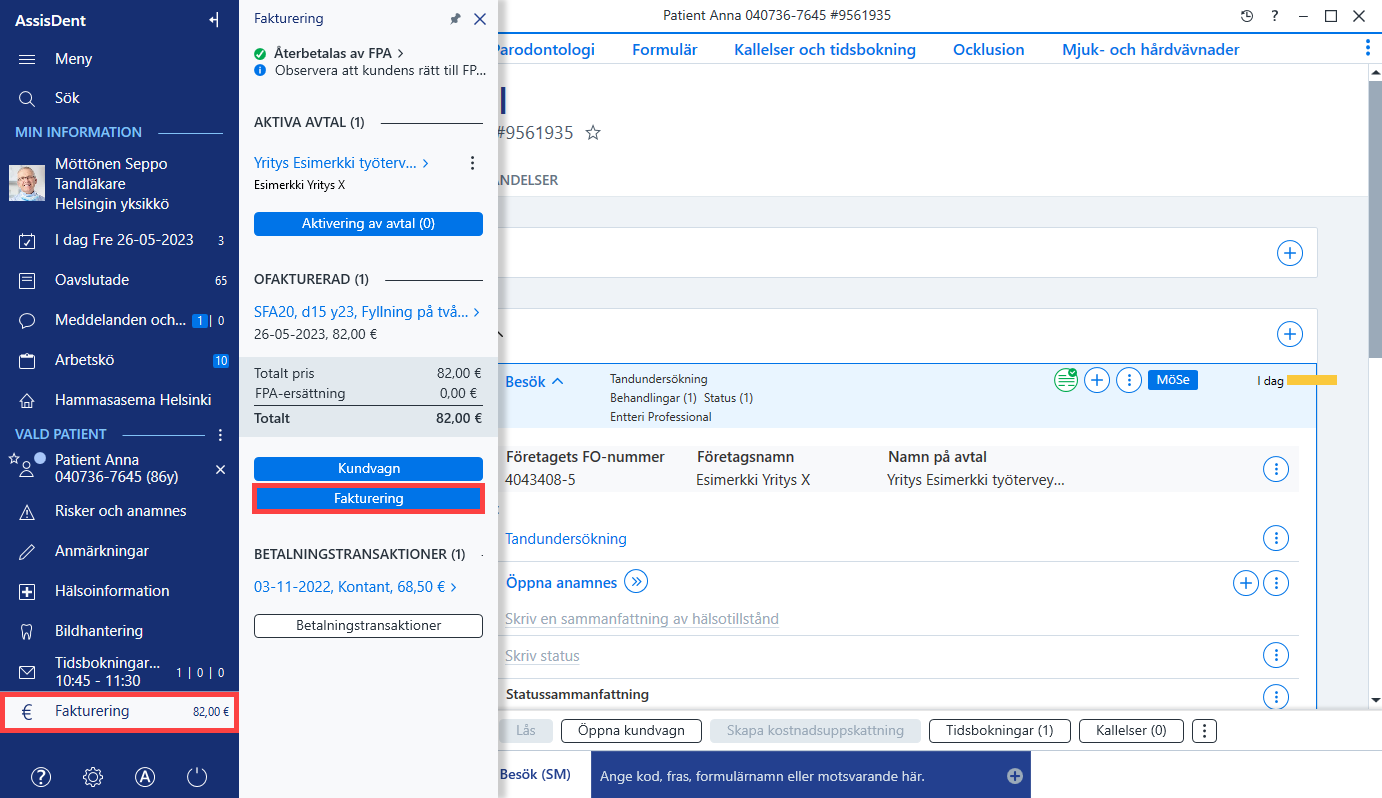Open the Formulär tab
The image size is (1382, 798).
click(x=665, y=49)
